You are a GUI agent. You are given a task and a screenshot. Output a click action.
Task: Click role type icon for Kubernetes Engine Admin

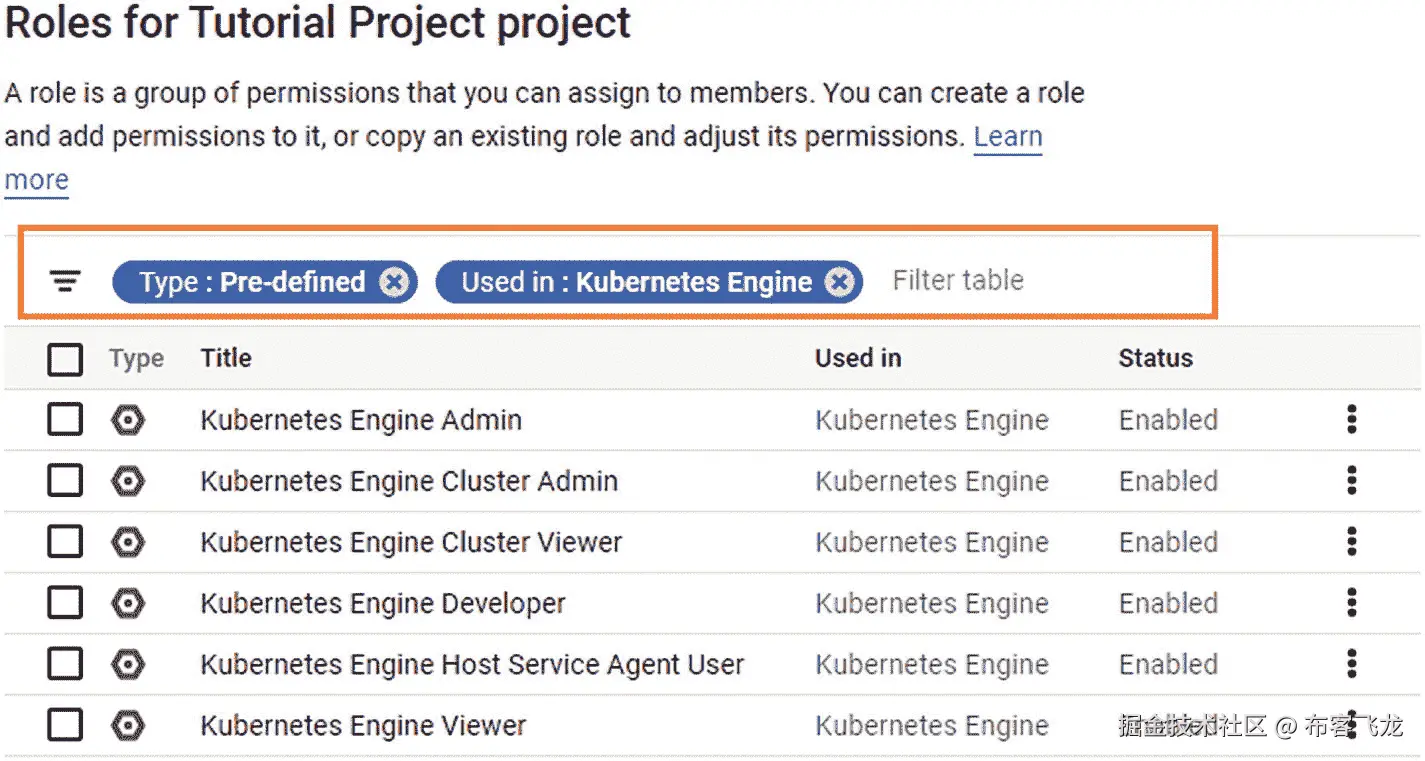(x=128, y=420)
